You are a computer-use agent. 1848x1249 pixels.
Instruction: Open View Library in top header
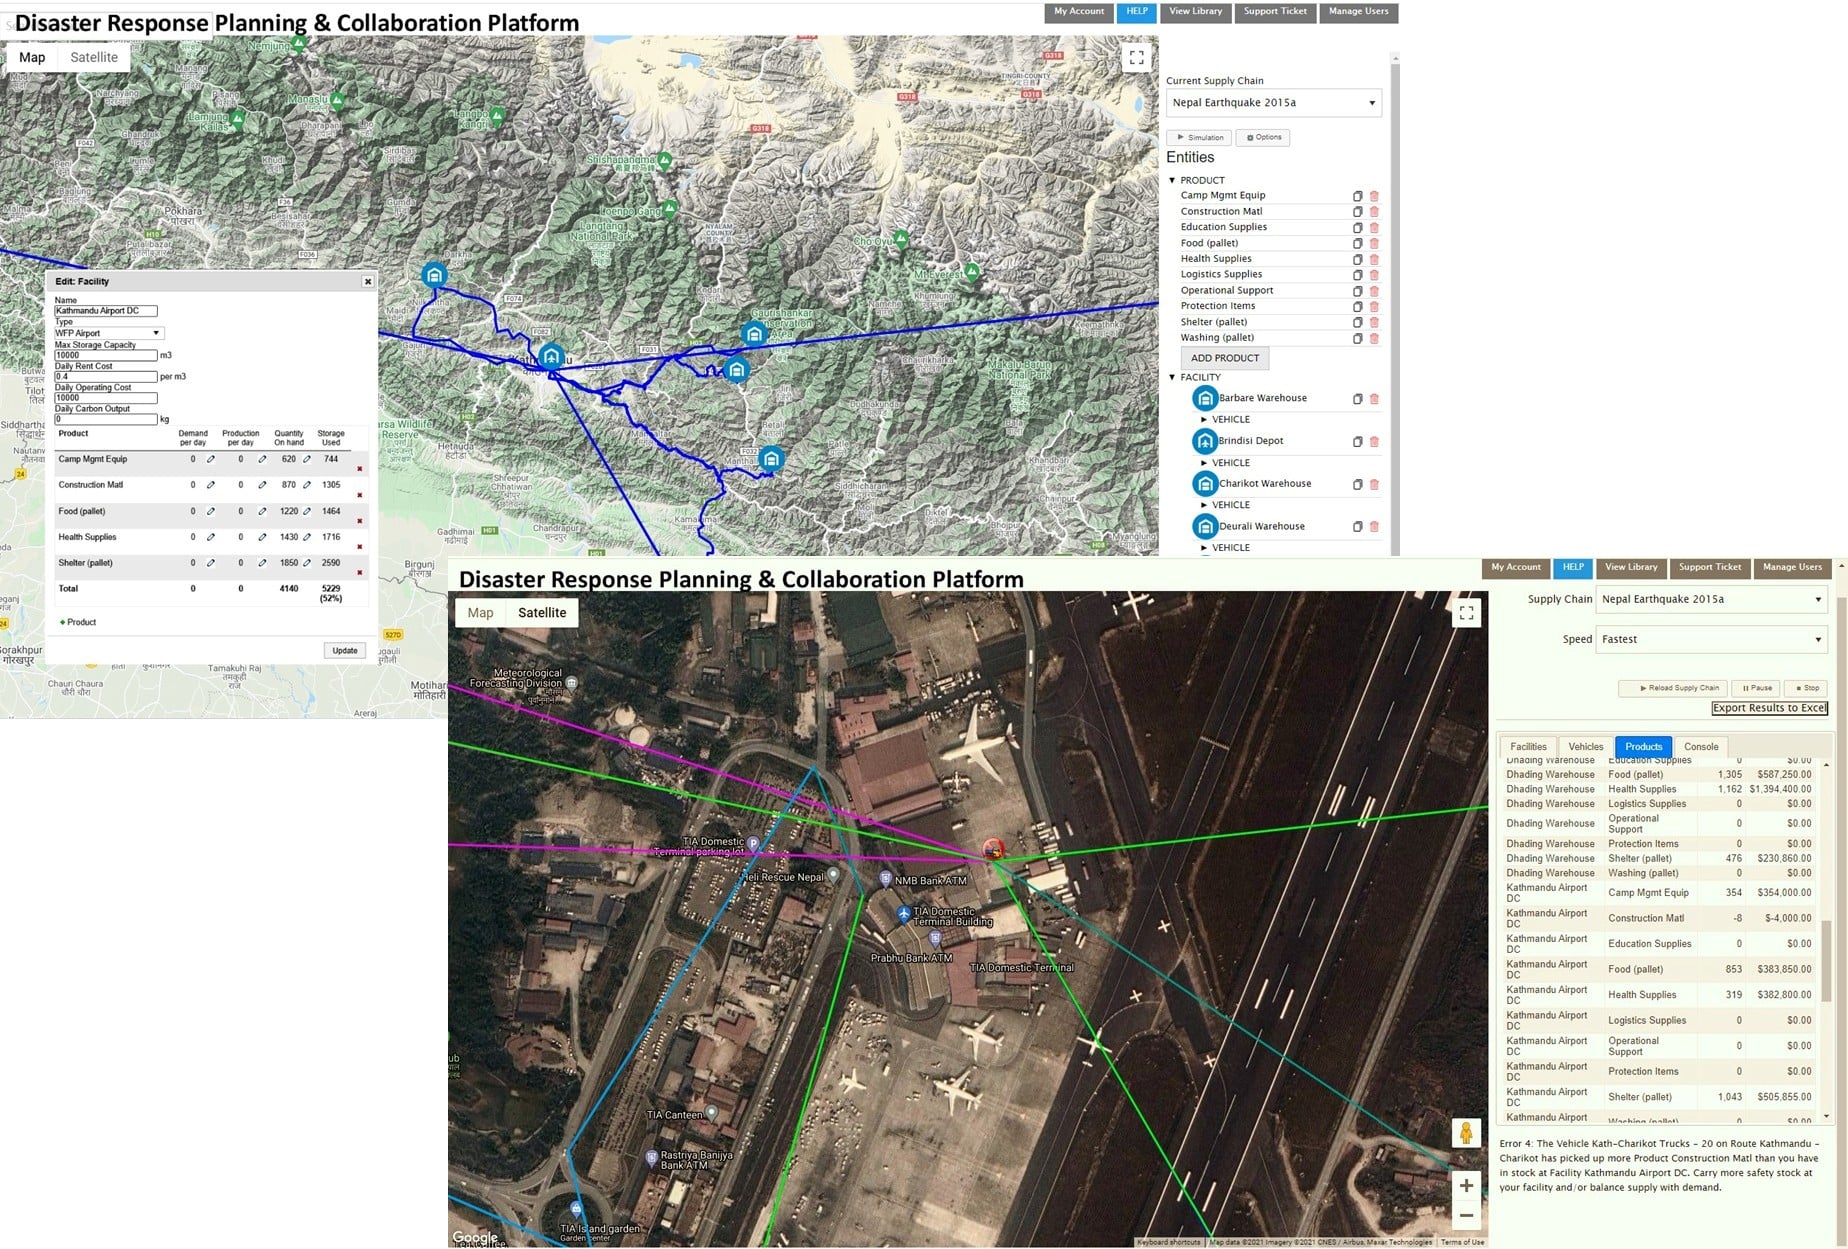(1195, 12)
